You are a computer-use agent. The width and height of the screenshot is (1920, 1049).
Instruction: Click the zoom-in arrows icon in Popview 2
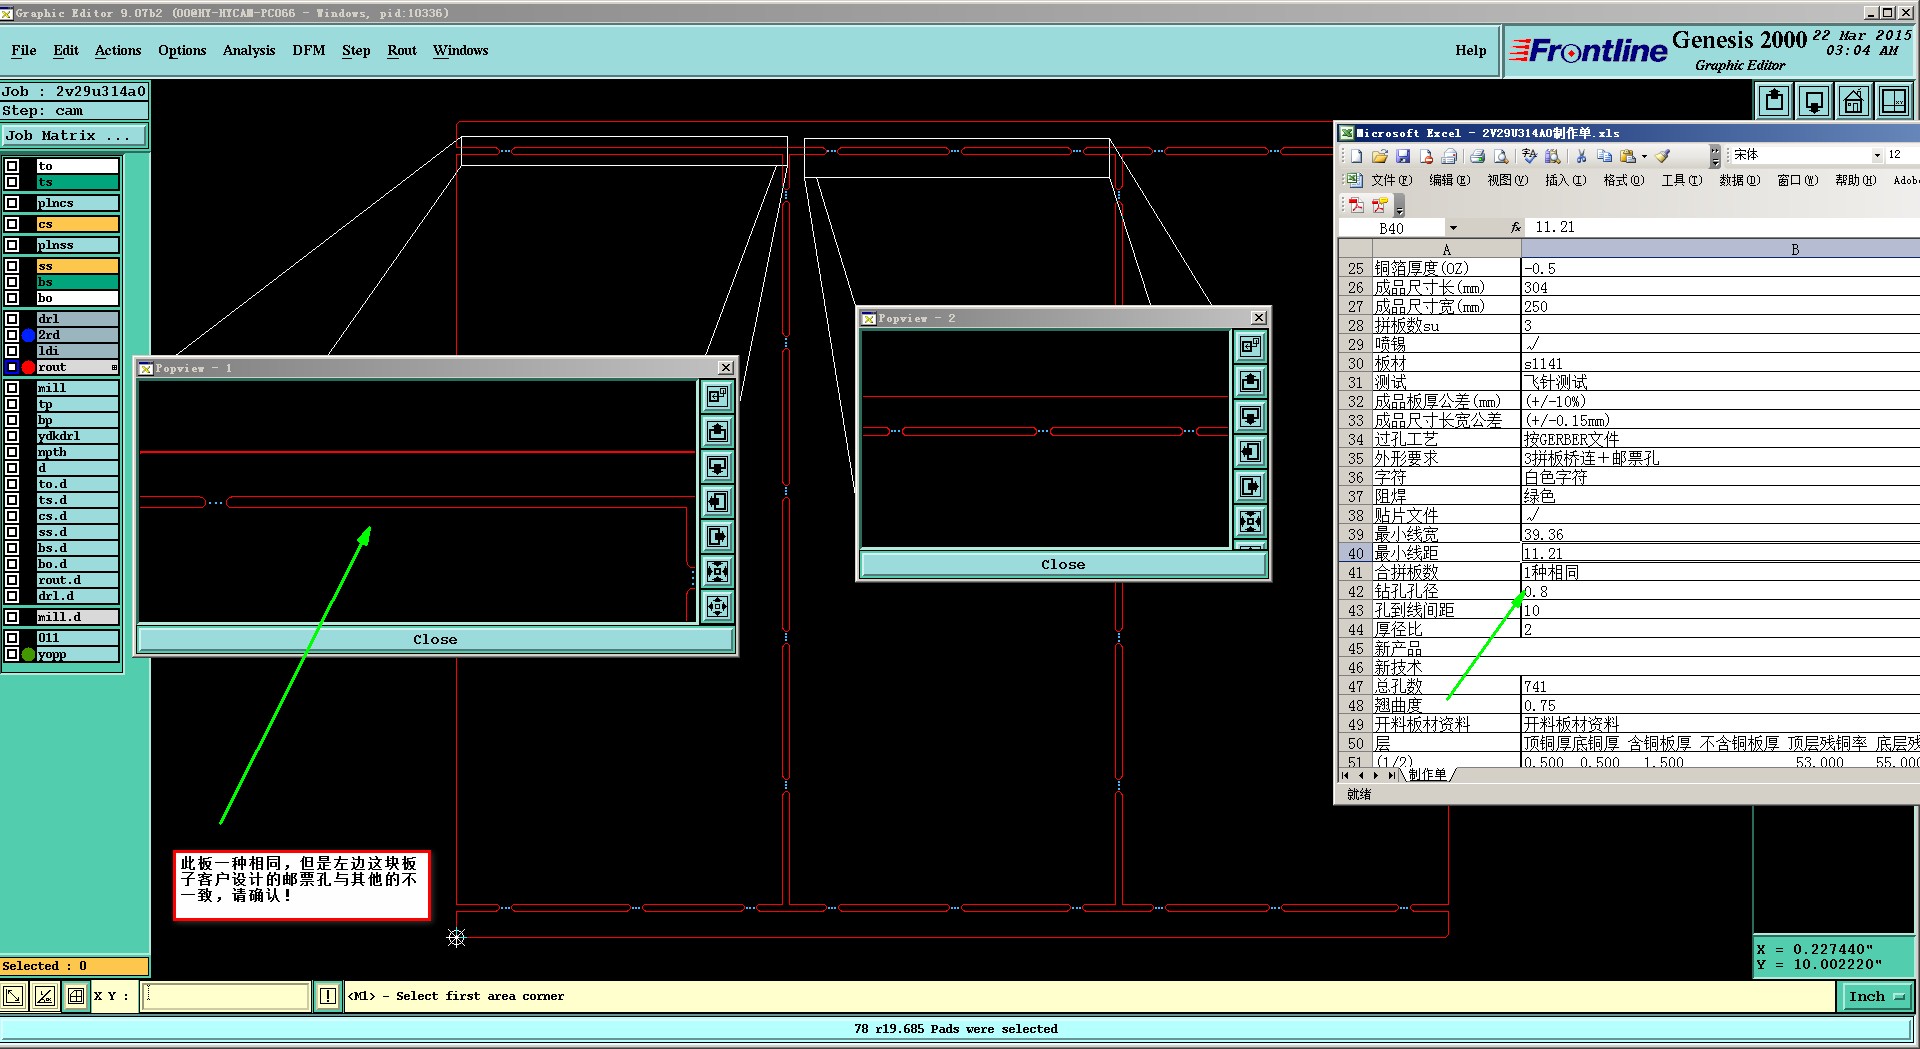[x=1250, y=521]
